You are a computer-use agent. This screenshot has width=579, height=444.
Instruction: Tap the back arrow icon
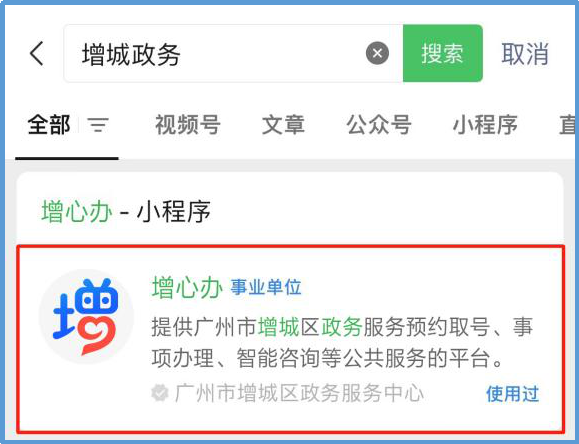point(37,54)
